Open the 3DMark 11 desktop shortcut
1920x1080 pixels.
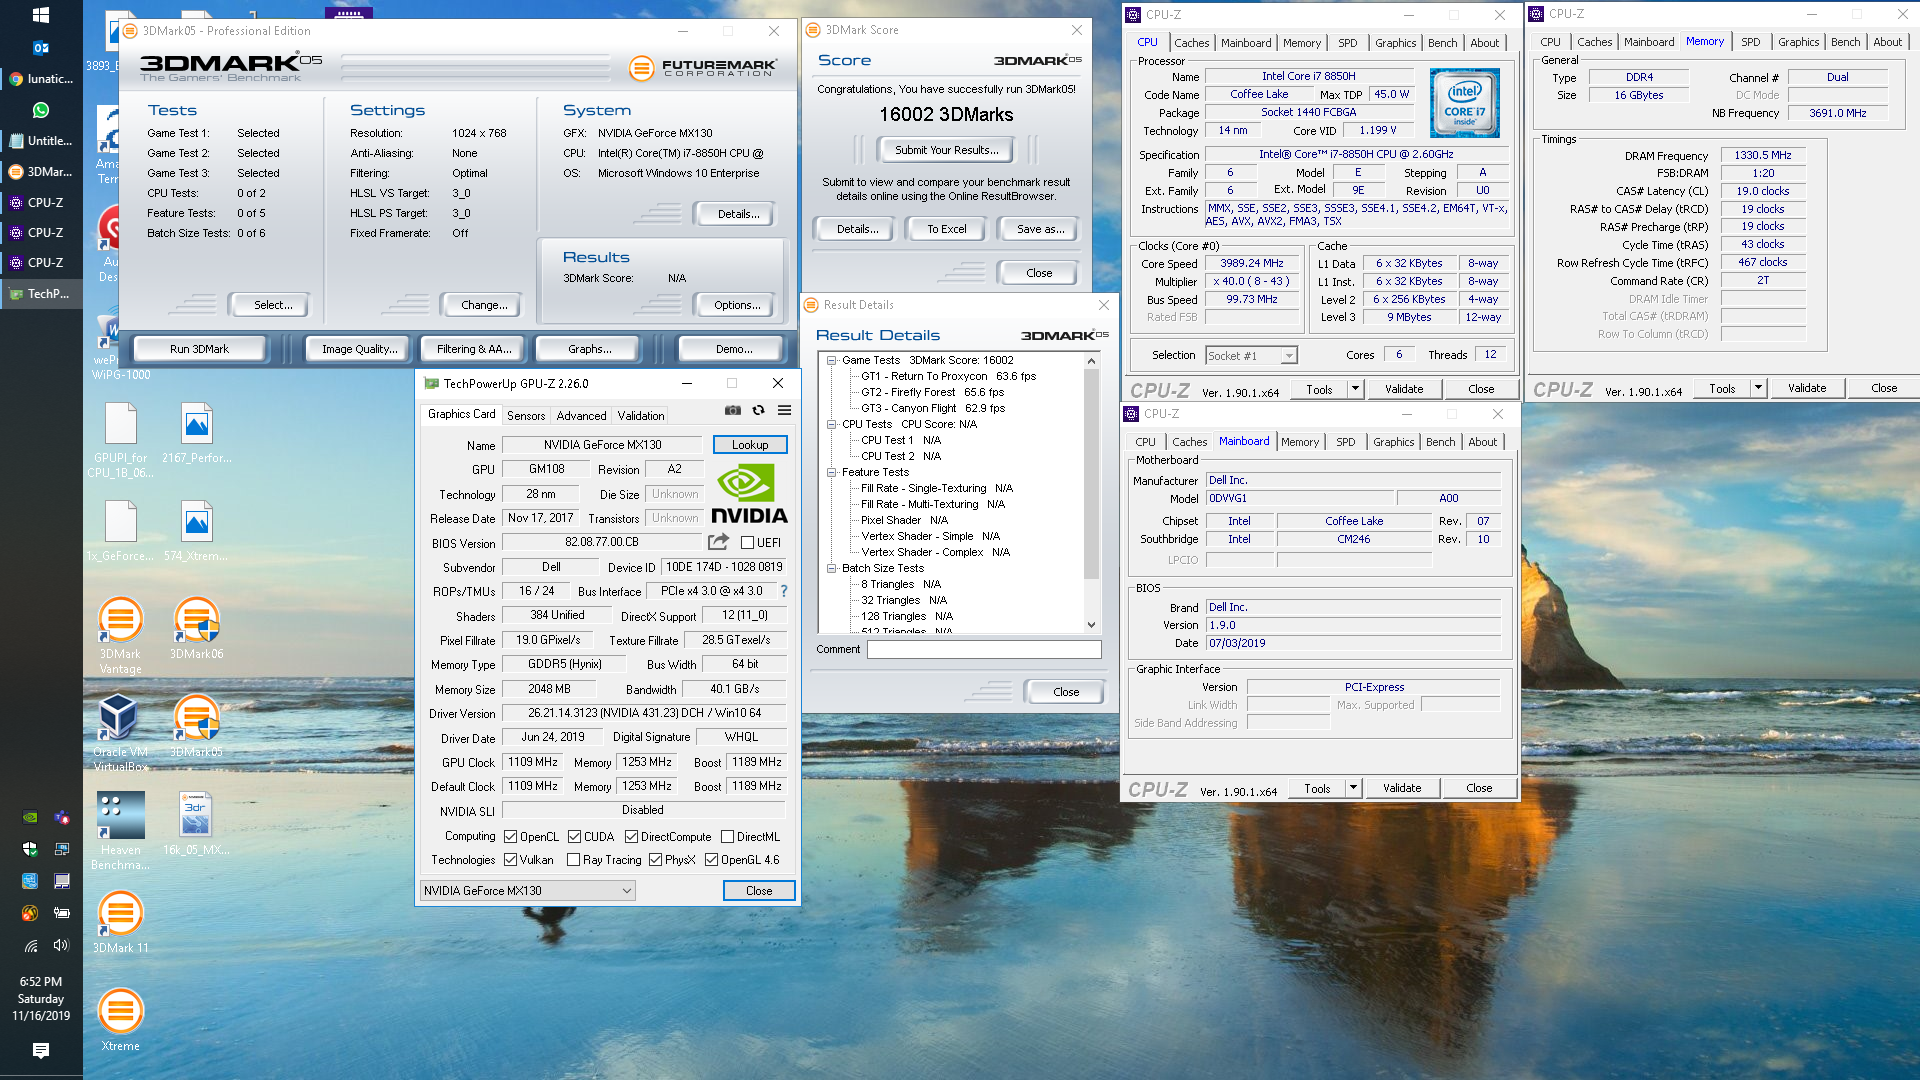[x=120, y=921]
